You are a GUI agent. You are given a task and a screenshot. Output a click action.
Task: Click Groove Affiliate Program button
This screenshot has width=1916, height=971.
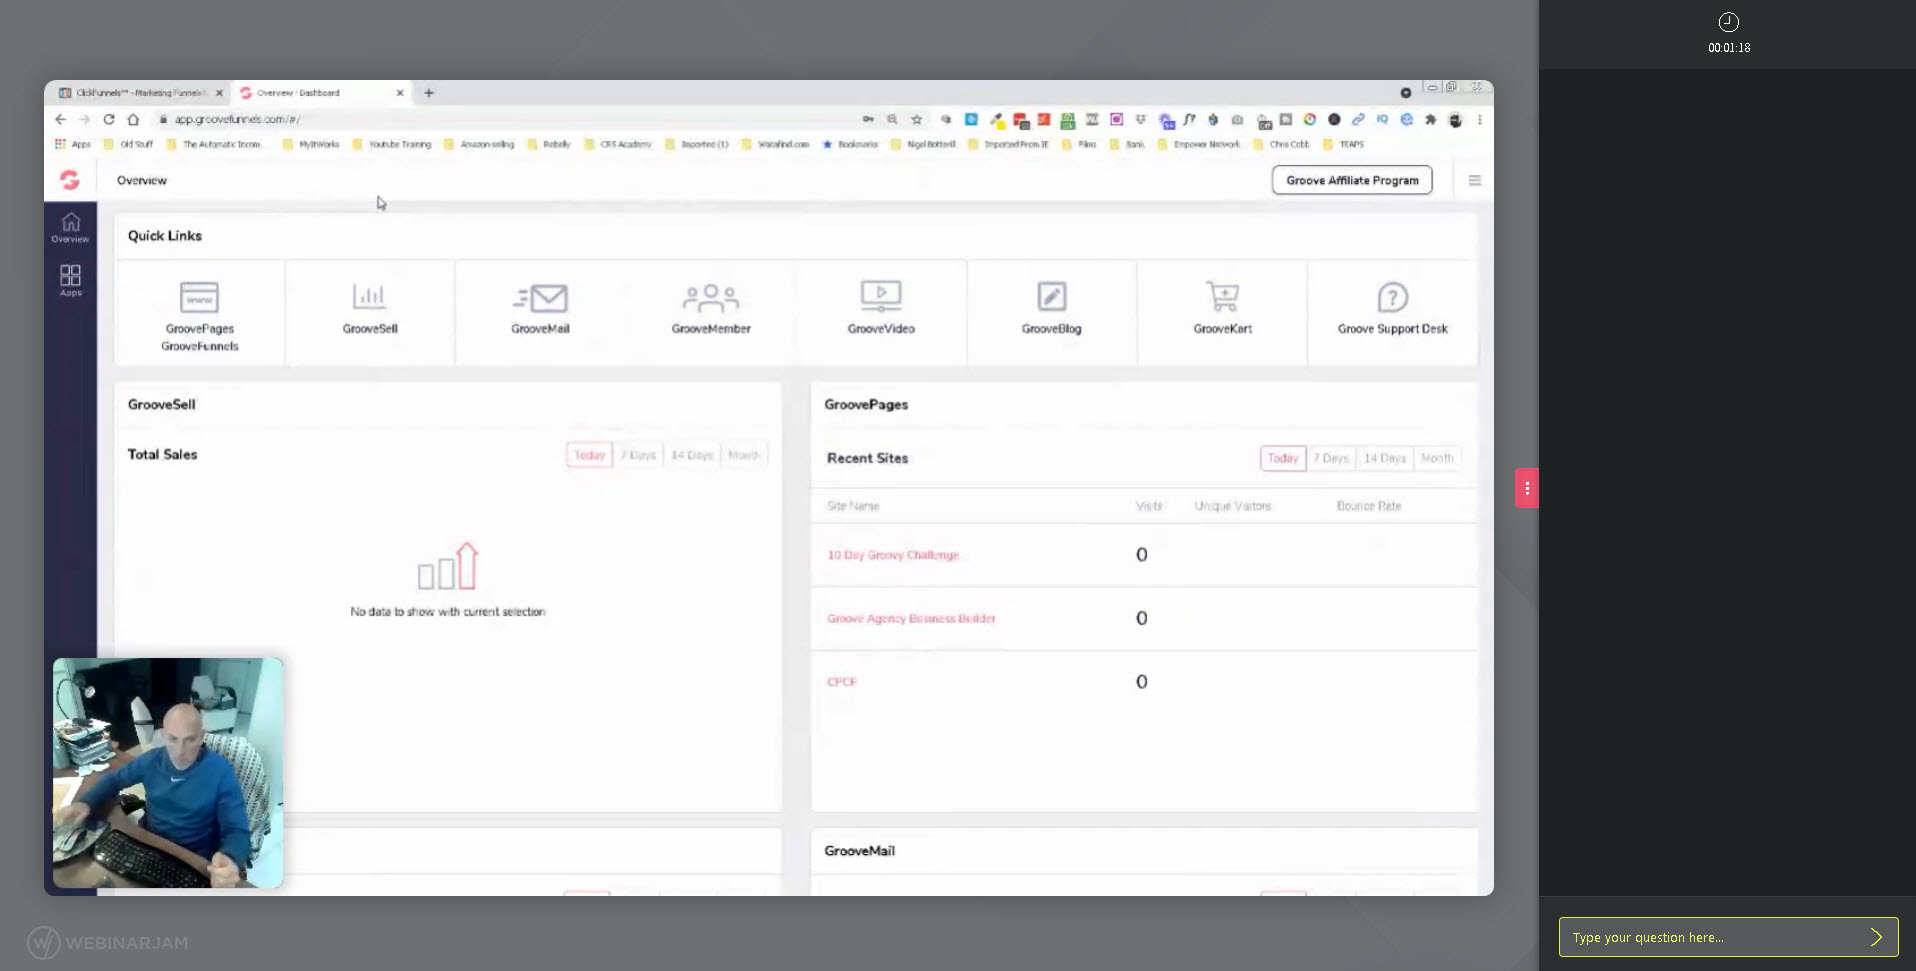point(1352,181)
